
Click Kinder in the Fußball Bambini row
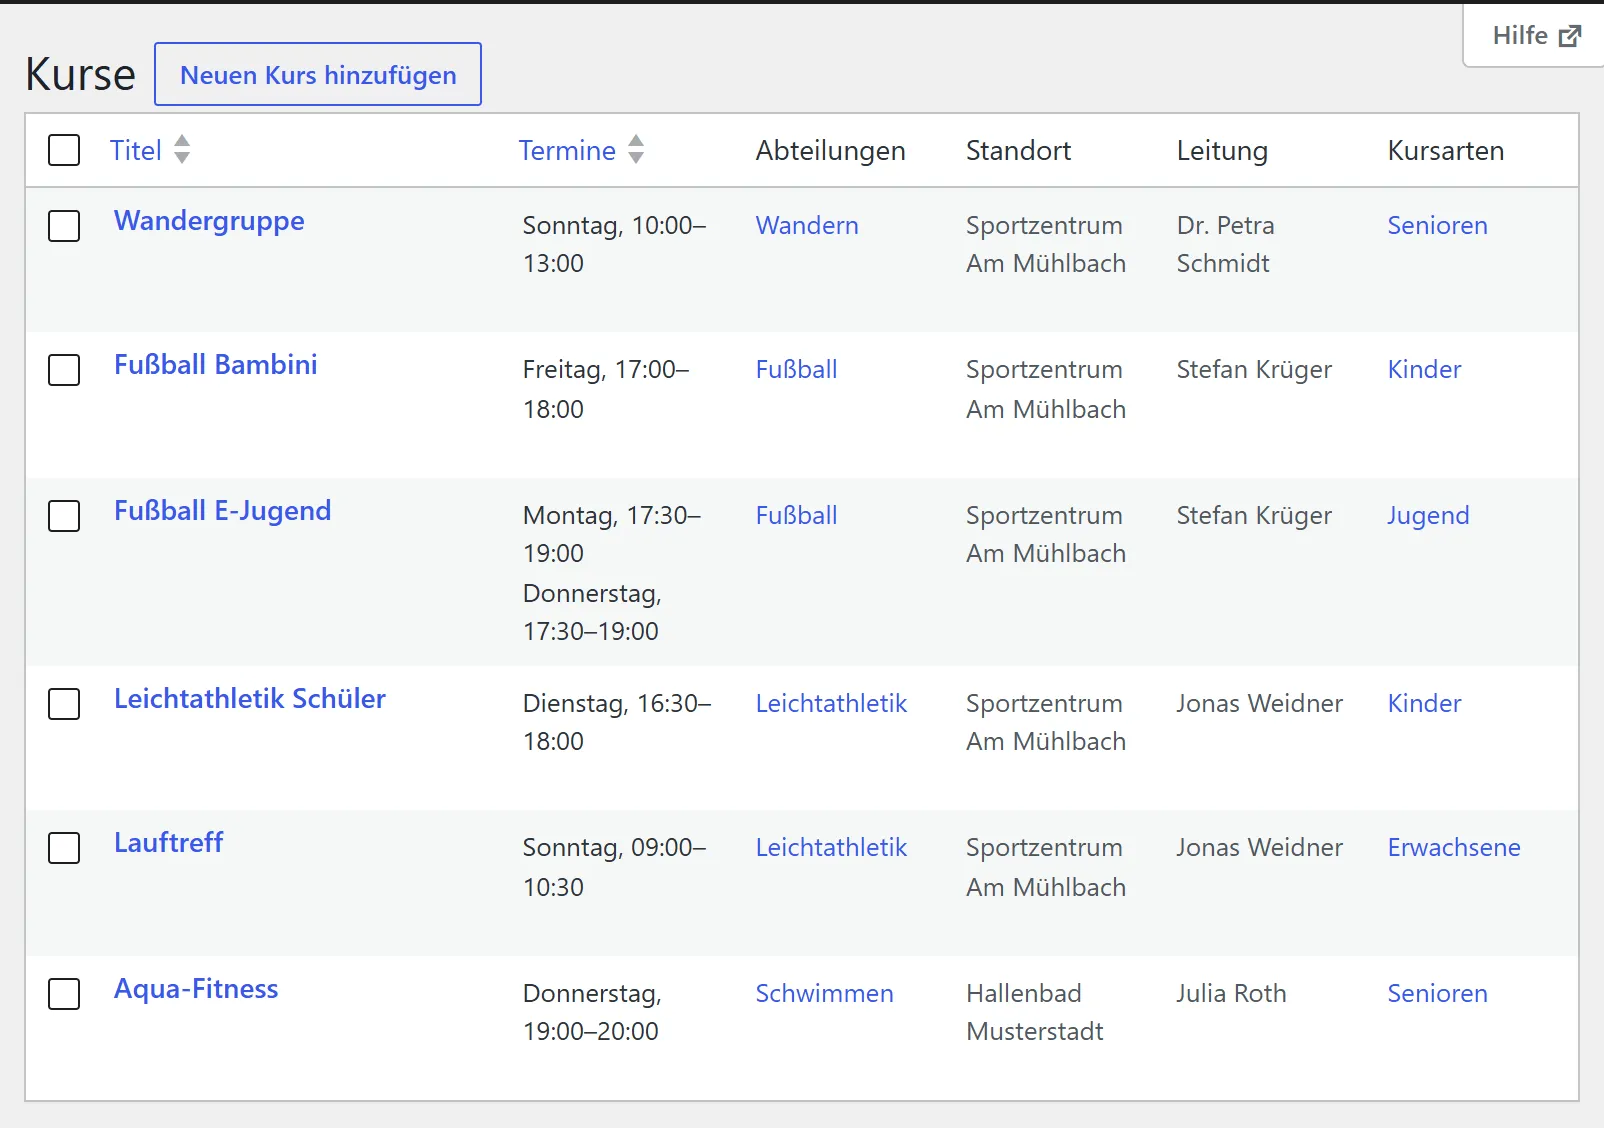pos(1424,370)
